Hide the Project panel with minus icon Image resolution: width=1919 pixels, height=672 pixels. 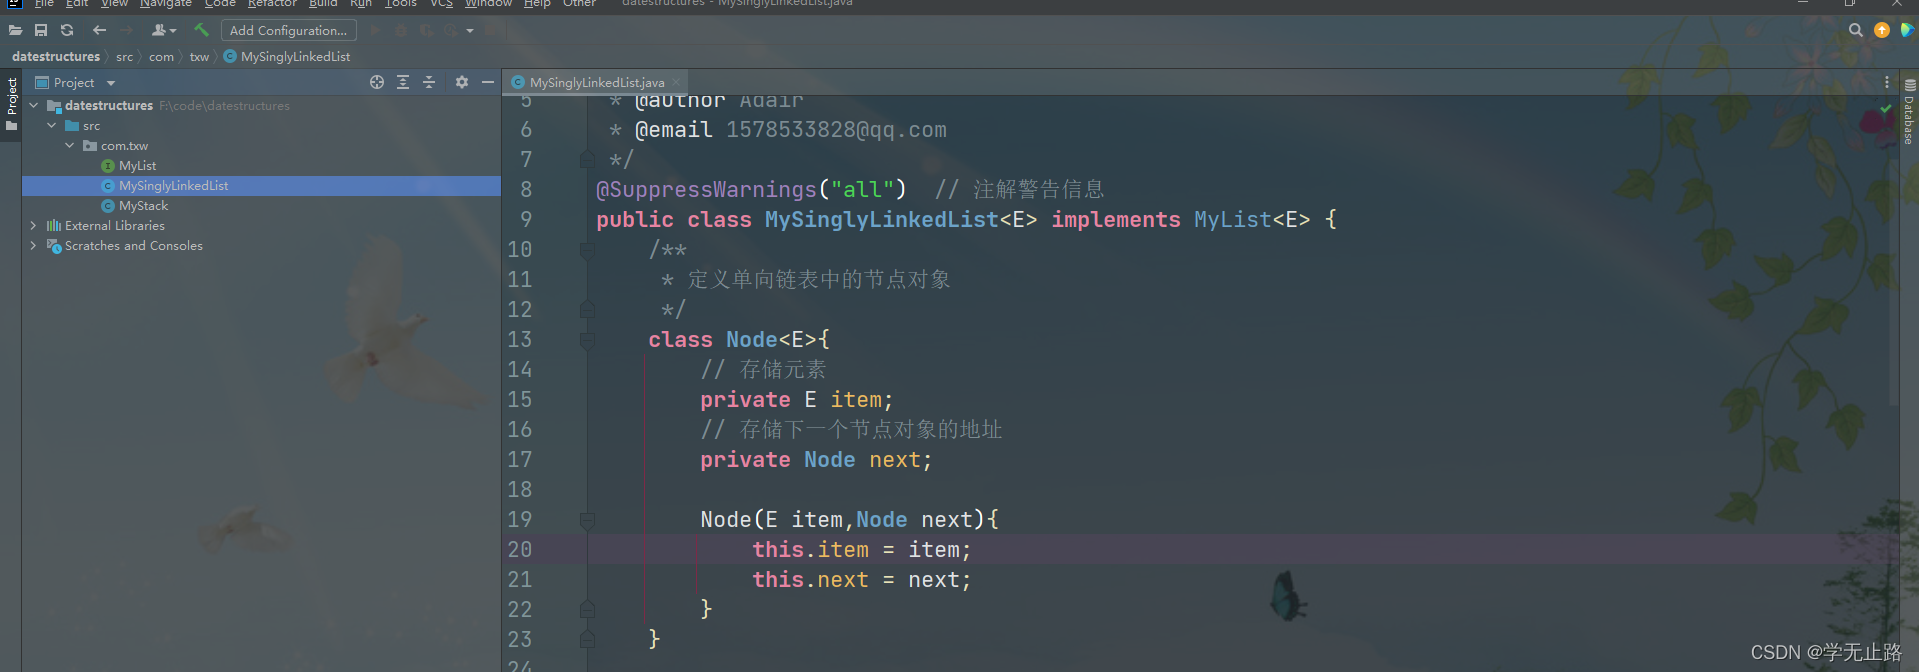point(488,82)
